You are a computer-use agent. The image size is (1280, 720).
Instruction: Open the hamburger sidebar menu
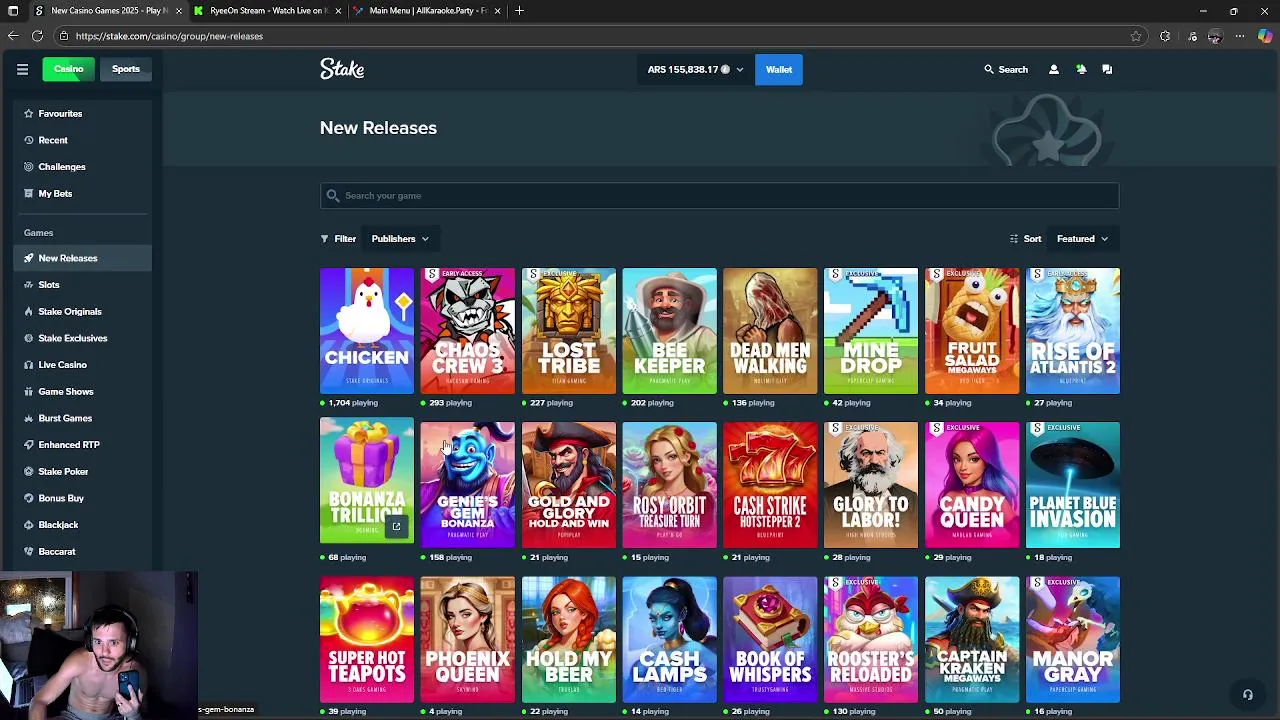pyautogui.click(x=22, y=69)
